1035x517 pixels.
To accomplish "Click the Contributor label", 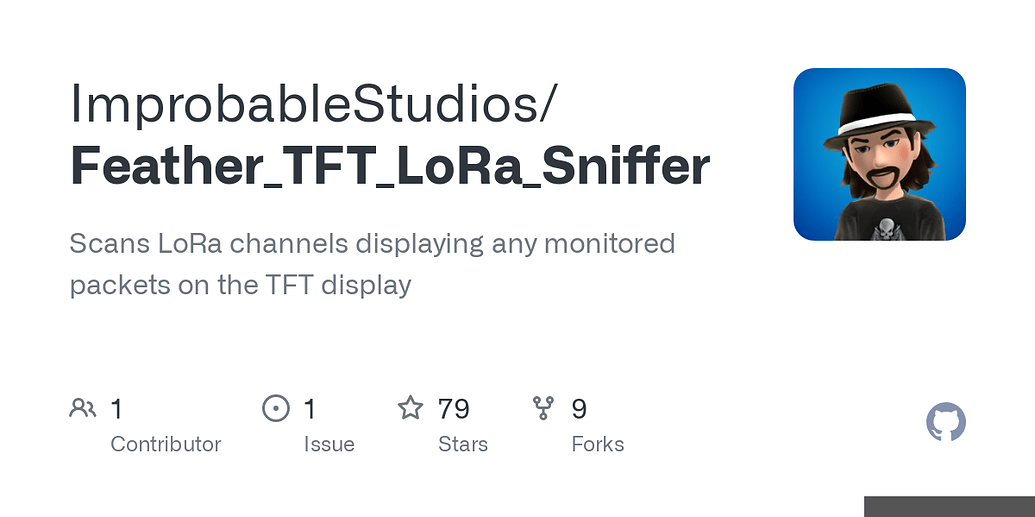I will coord(166,444).
